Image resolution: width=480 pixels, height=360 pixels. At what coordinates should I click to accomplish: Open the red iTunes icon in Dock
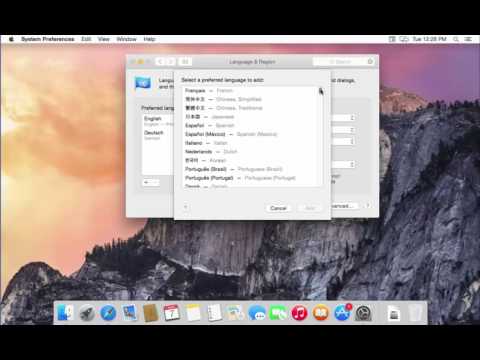299,313
